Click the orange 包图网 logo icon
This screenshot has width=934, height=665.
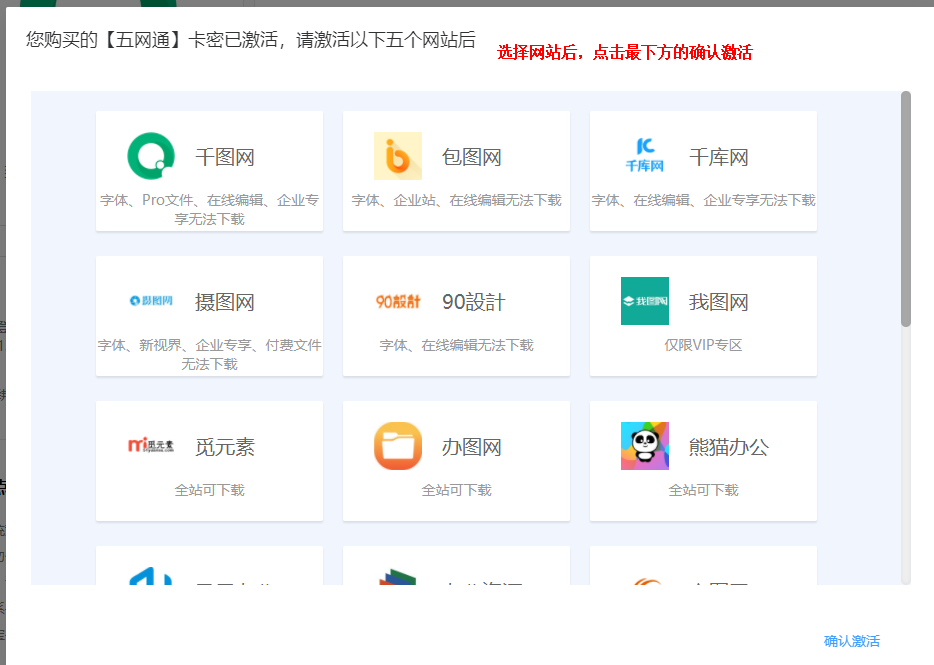click(398, 156)
